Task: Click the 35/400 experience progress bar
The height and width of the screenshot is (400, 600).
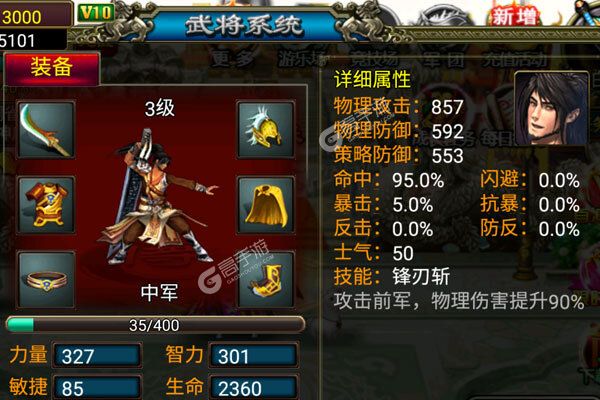Action: click(x=155, y=325)
